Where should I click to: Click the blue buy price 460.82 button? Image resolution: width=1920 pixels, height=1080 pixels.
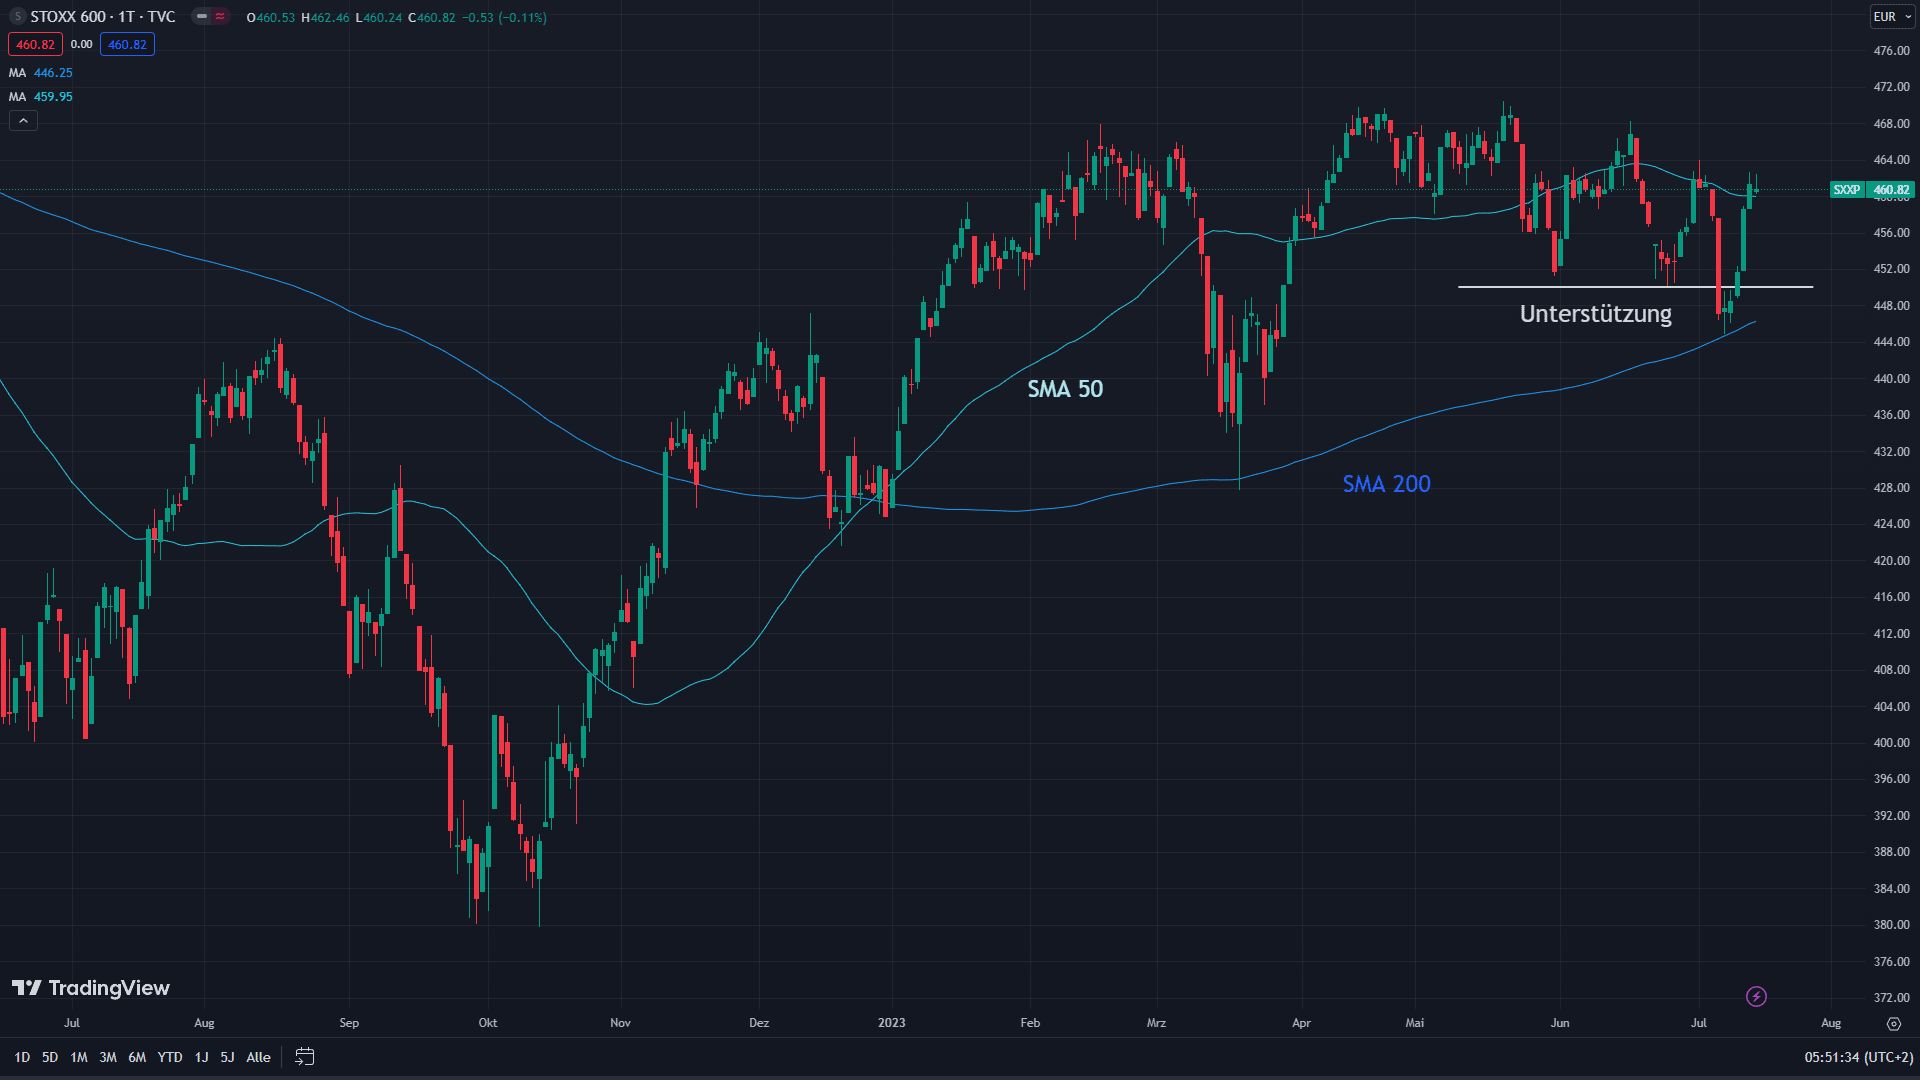pyautogui.click(x=127, y=45)
